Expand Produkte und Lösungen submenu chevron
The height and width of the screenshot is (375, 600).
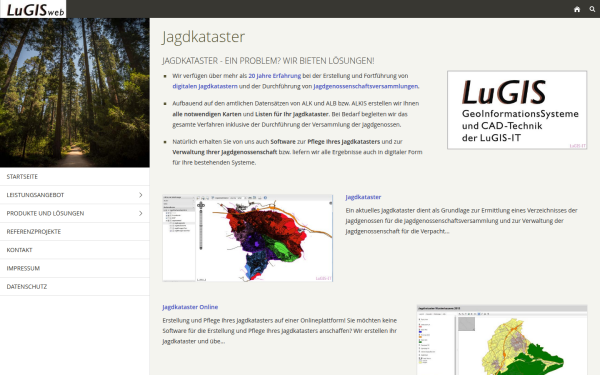click(140, 214)
